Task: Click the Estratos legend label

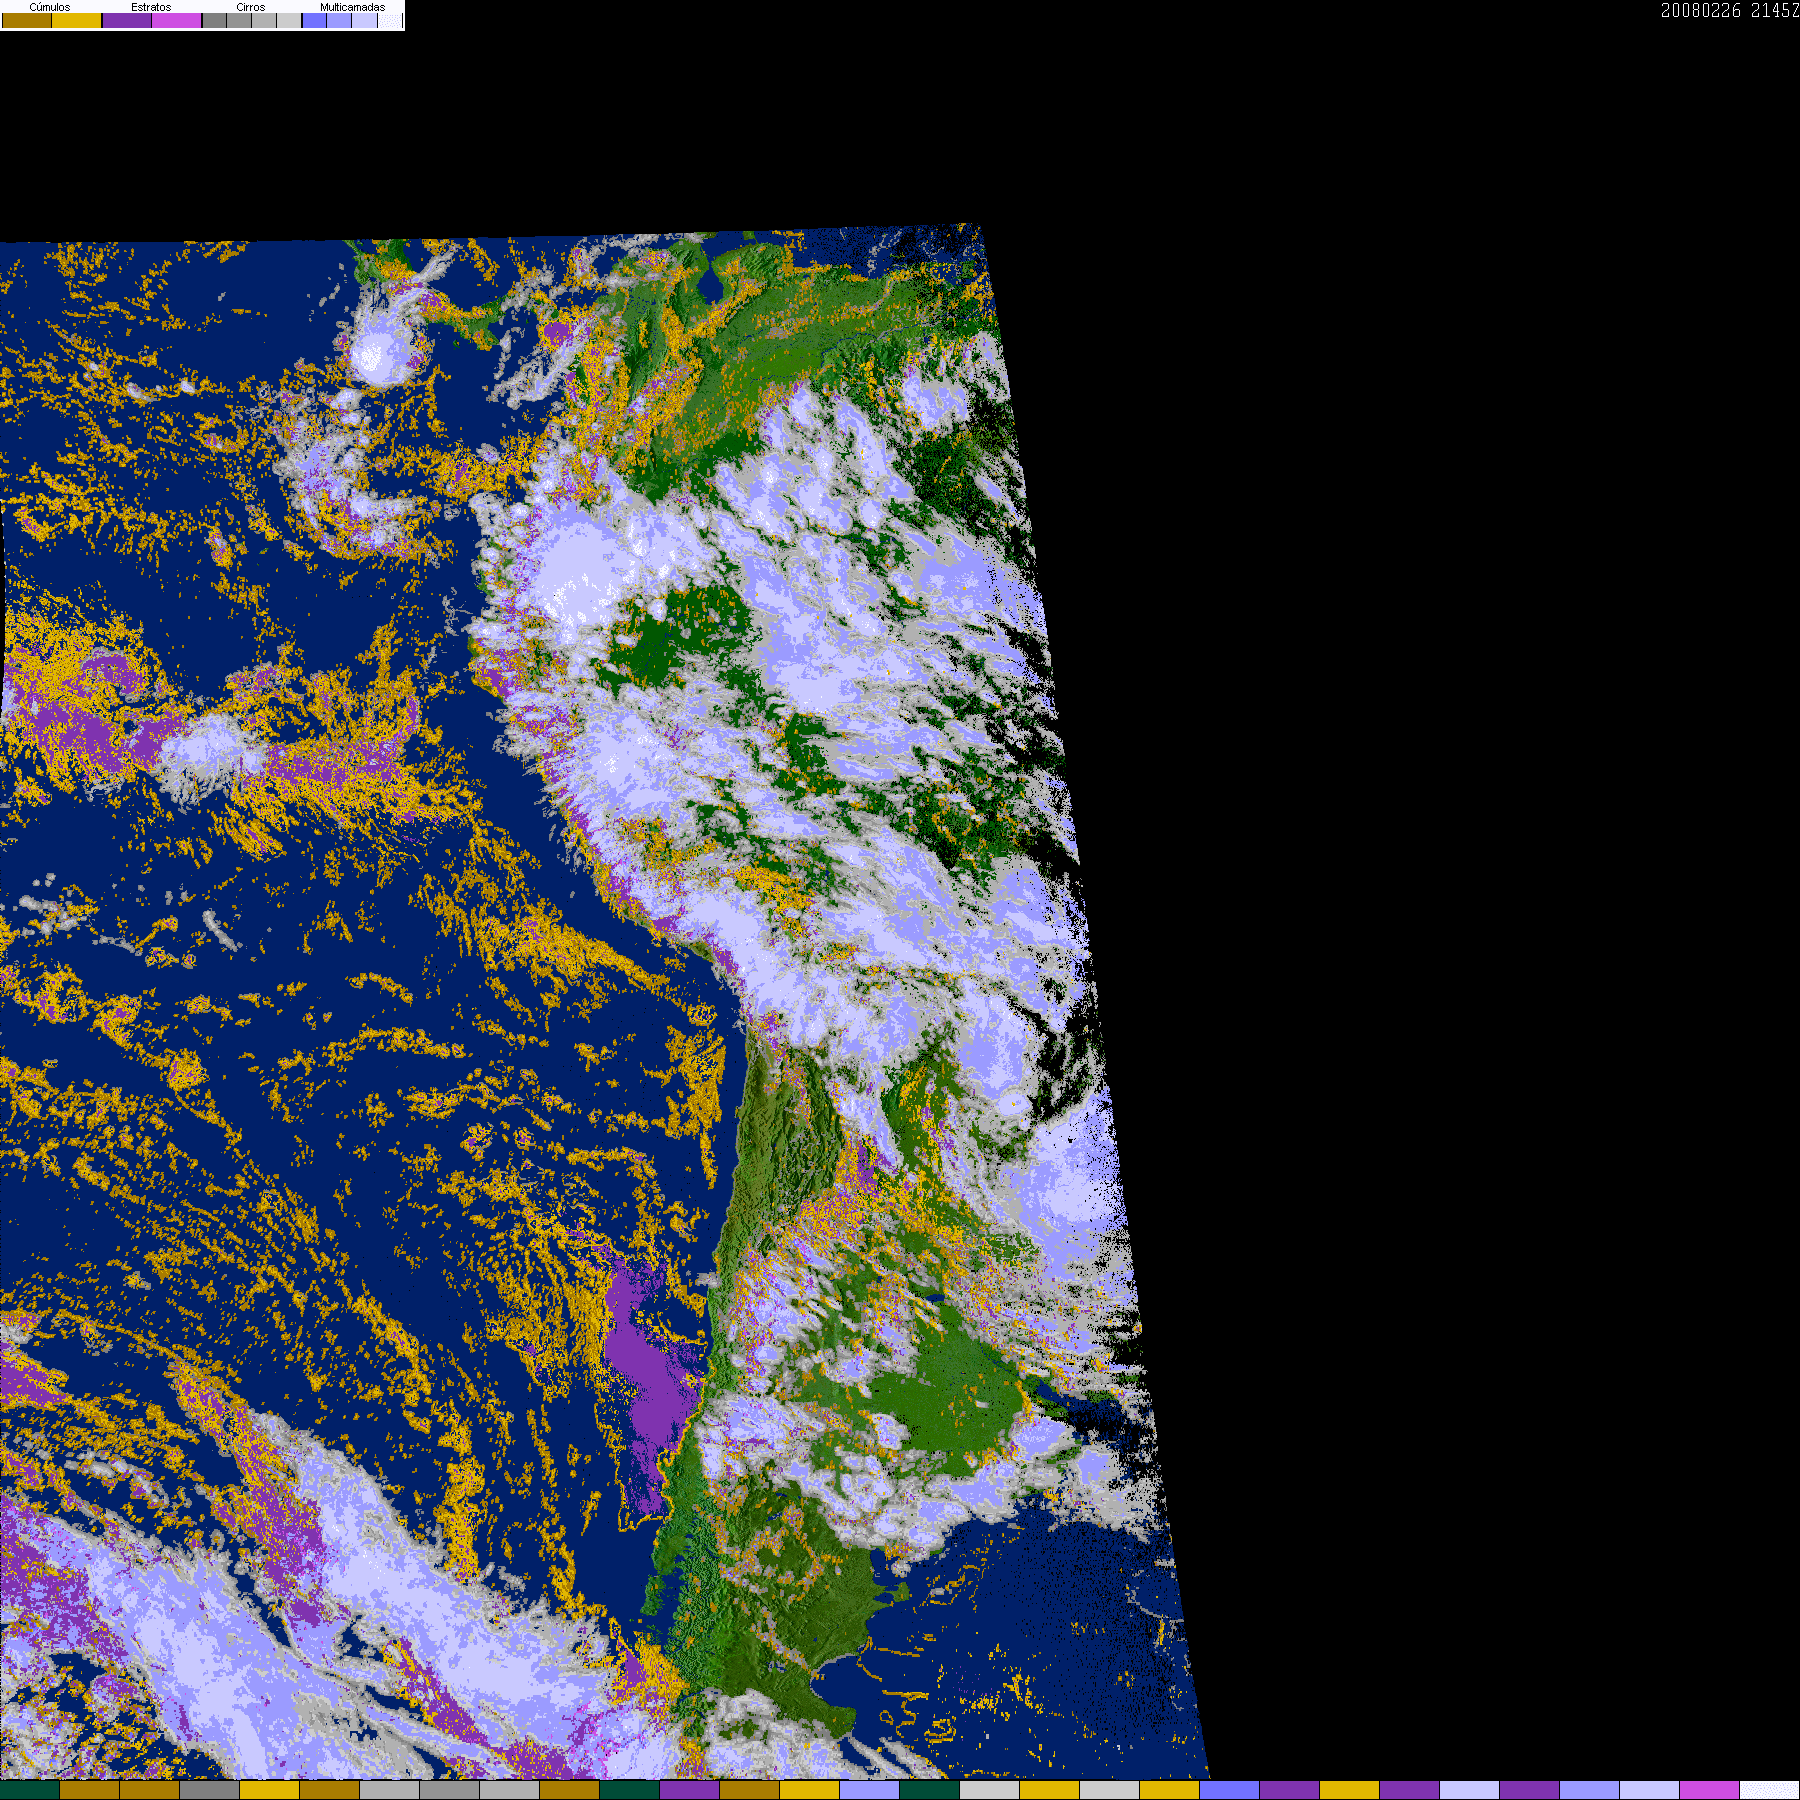Action: click(x=151, y=7)
